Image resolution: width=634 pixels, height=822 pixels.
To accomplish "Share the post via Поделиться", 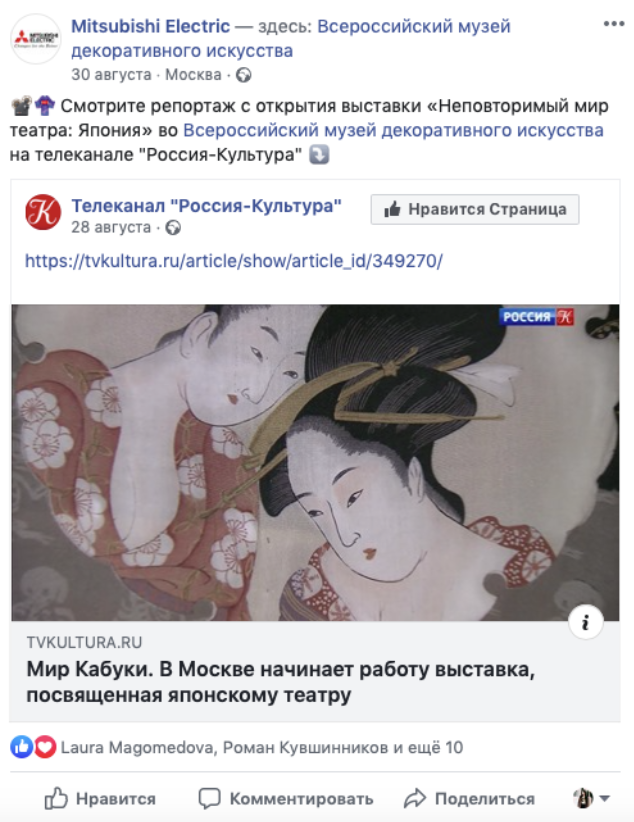I will click(469, 798).
